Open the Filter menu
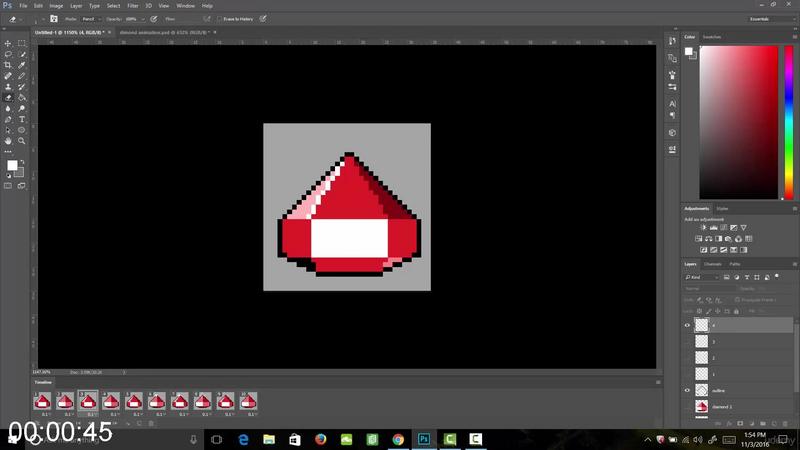800x450 pixels. point(133,6)
